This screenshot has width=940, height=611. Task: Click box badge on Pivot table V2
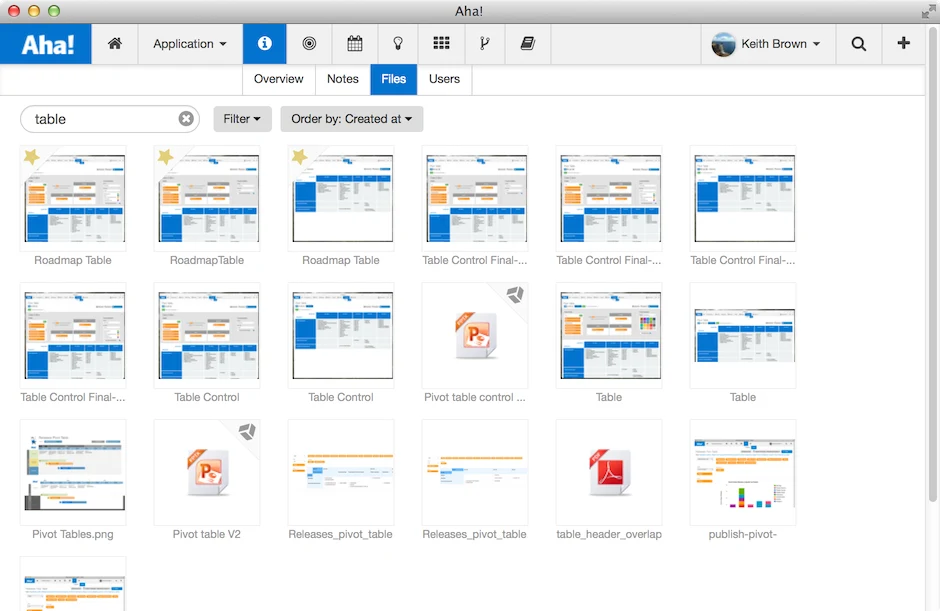pos(247,431)
